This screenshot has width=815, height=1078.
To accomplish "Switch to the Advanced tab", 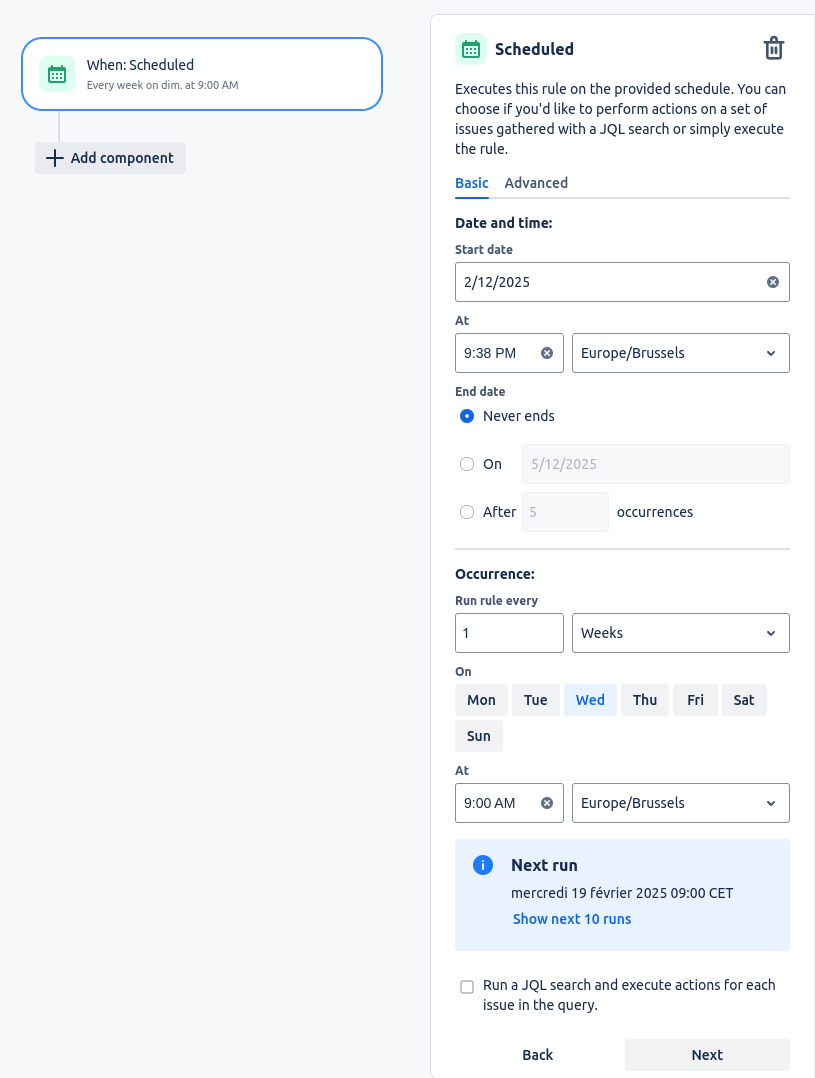I will click(536, 183).
